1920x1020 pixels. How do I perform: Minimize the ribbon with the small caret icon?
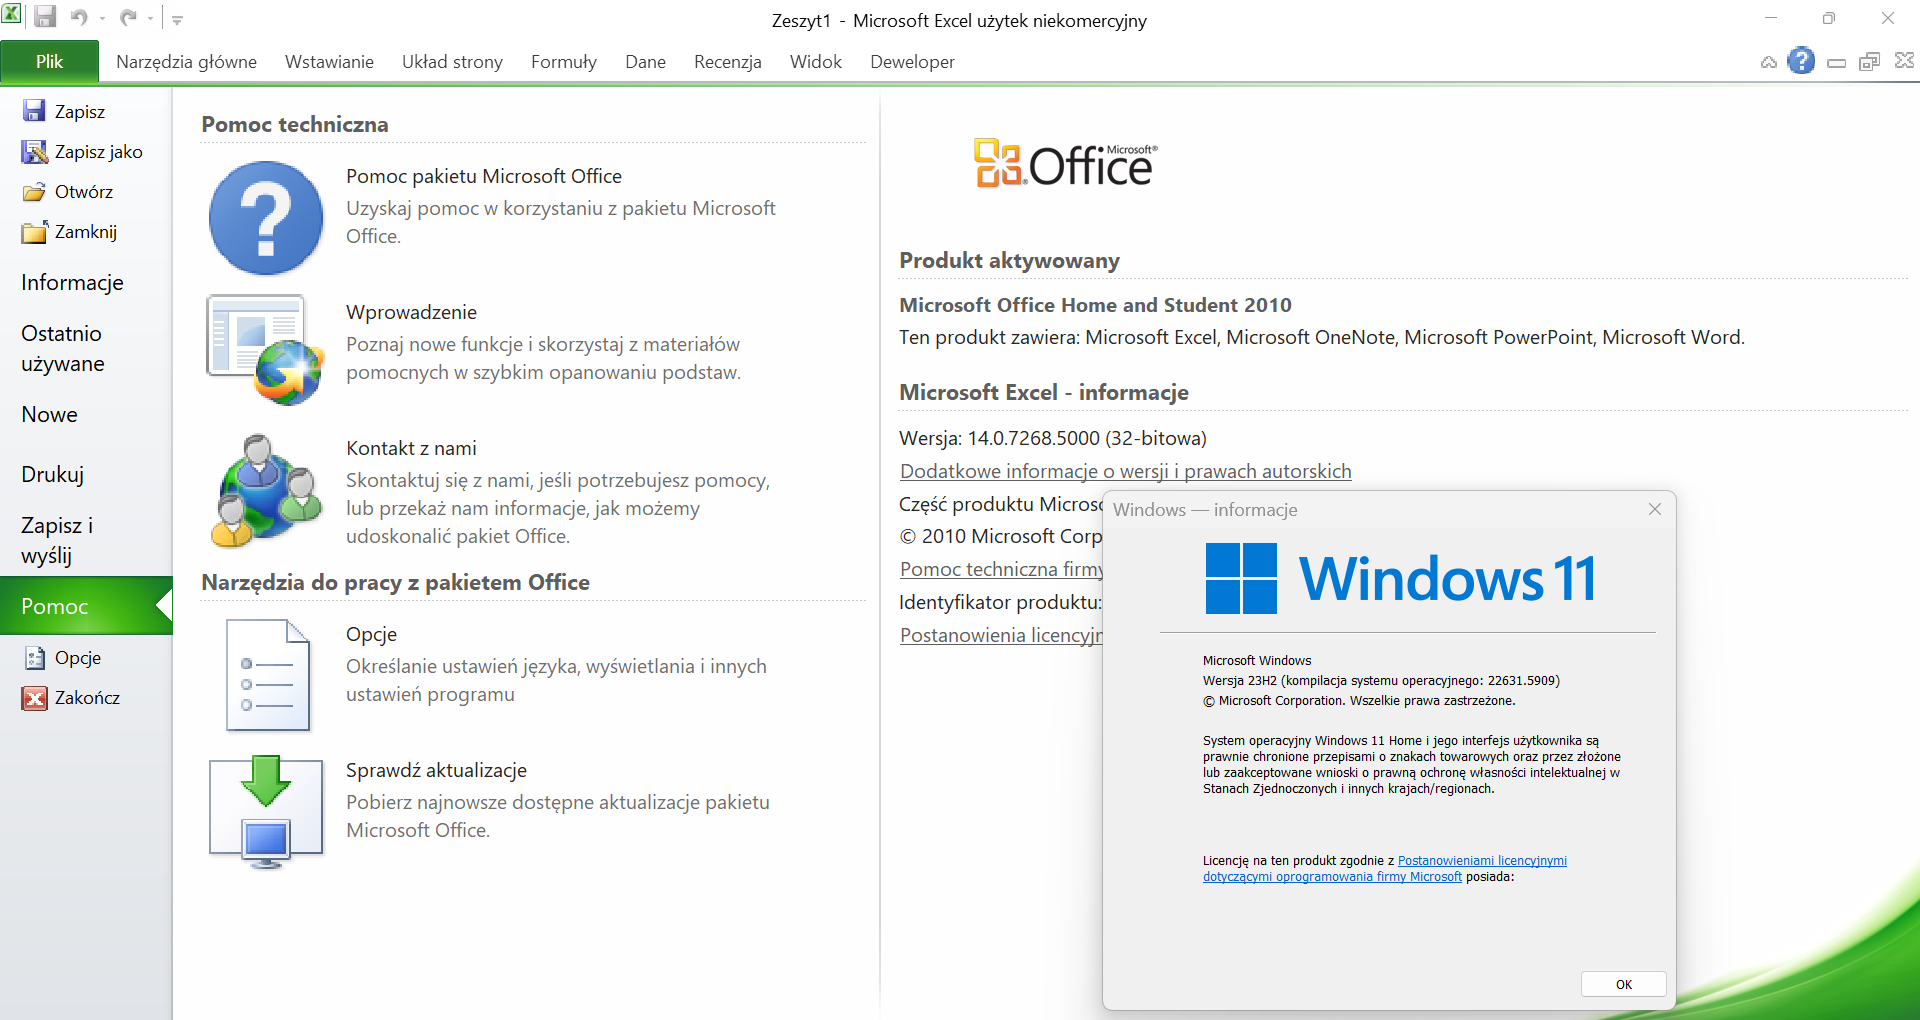pyautogui.click(x=1769, y=62)
